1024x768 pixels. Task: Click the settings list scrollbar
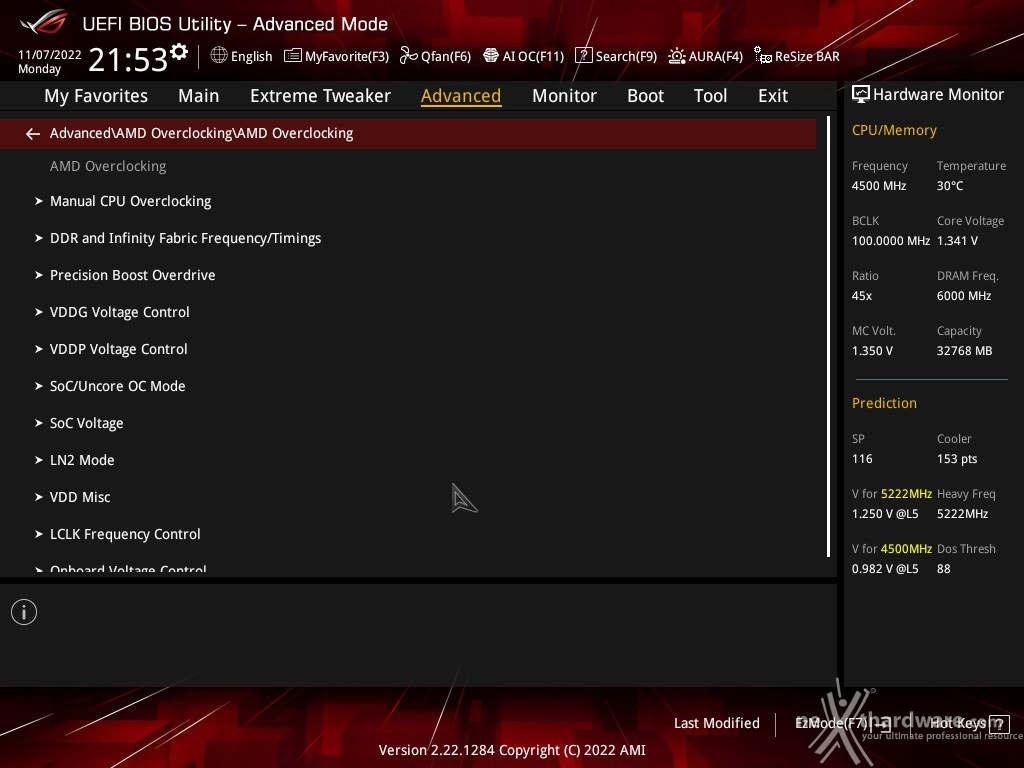[829, 336]
